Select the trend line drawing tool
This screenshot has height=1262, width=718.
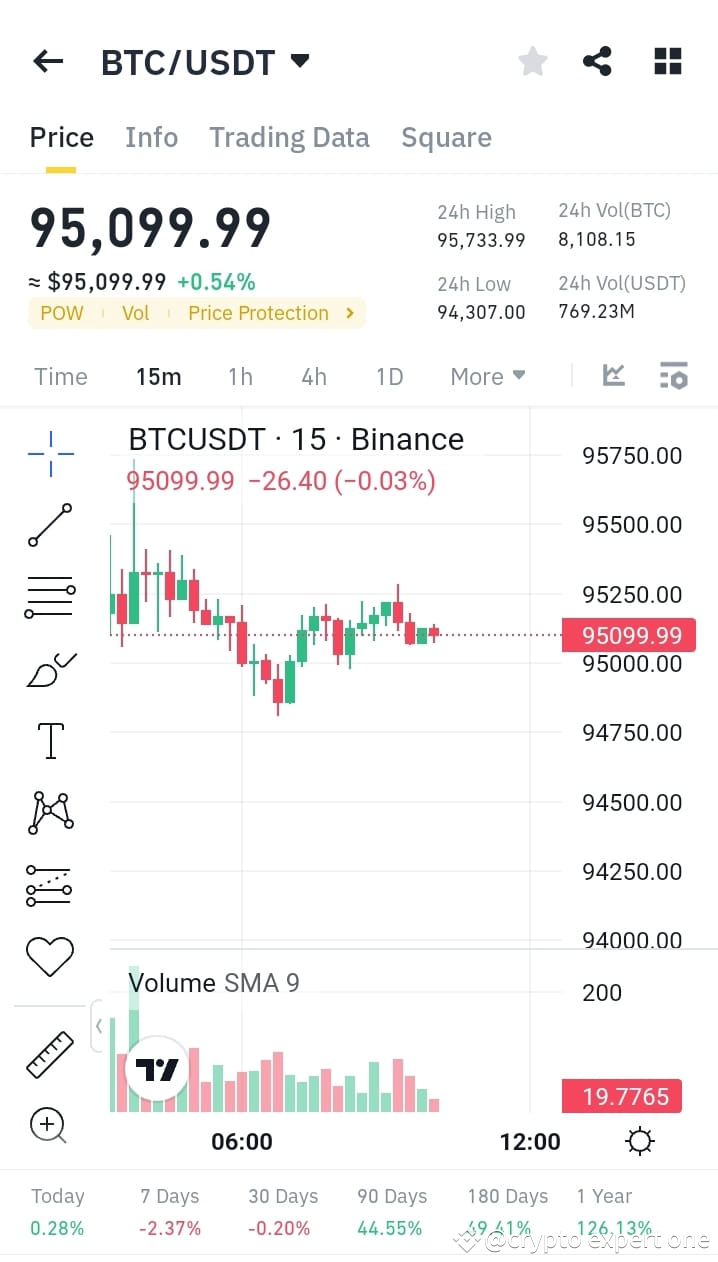point(49,524)
